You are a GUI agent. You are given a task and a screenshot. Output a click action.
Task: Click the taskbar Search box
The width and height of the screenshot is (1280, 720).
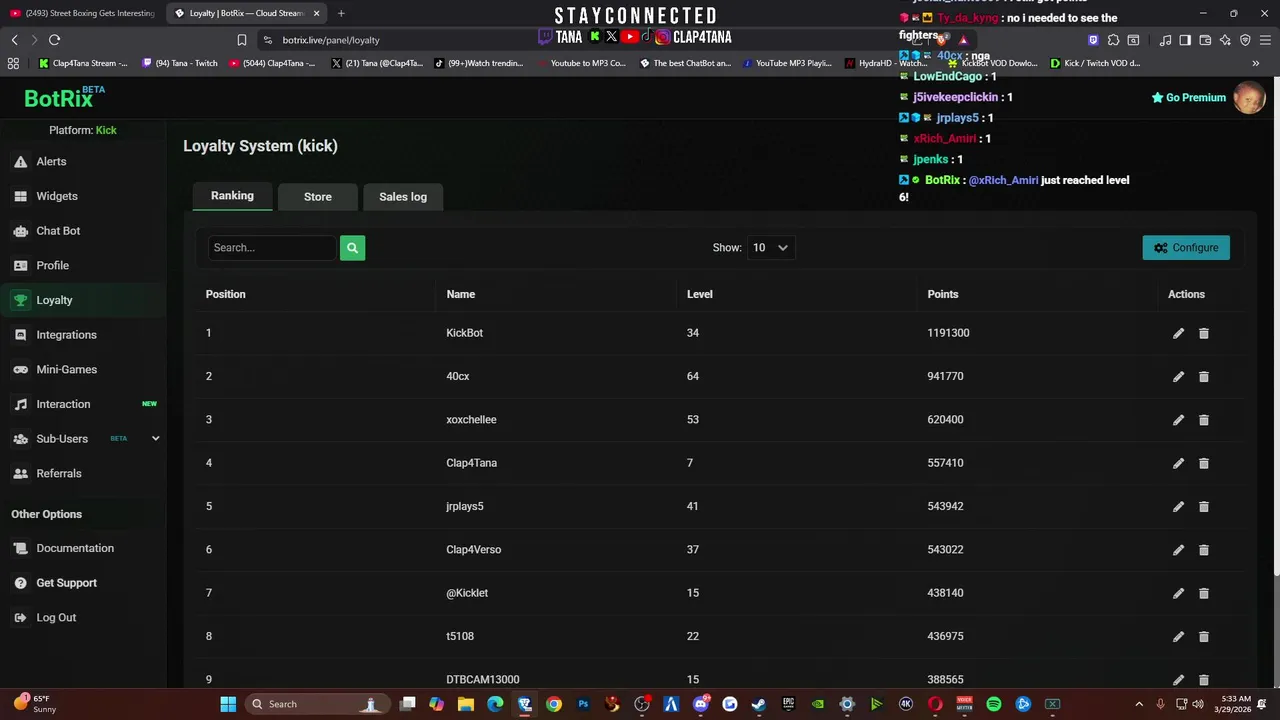[x=316, y=704]
